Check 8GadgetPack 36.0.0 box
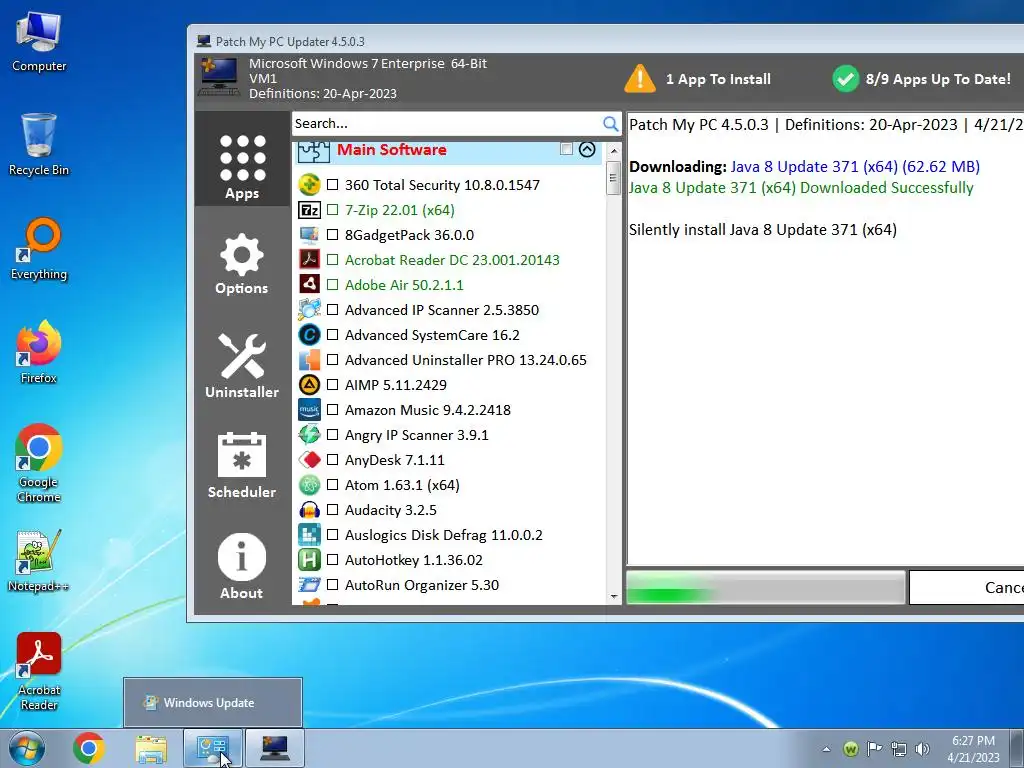Screen dimensions: 1024x768 (x=332, y=234)
